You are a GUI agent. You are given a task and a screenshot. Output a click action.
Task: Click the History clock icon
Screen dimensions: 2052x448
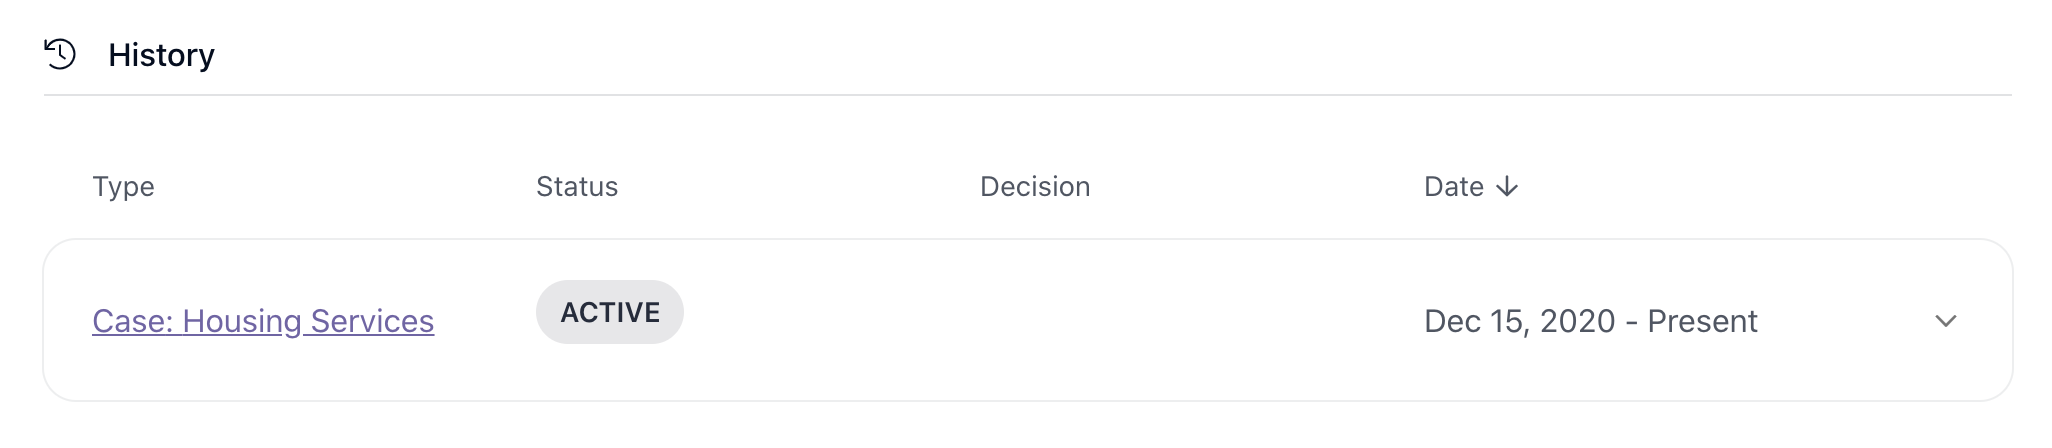(x=60, y=54)
